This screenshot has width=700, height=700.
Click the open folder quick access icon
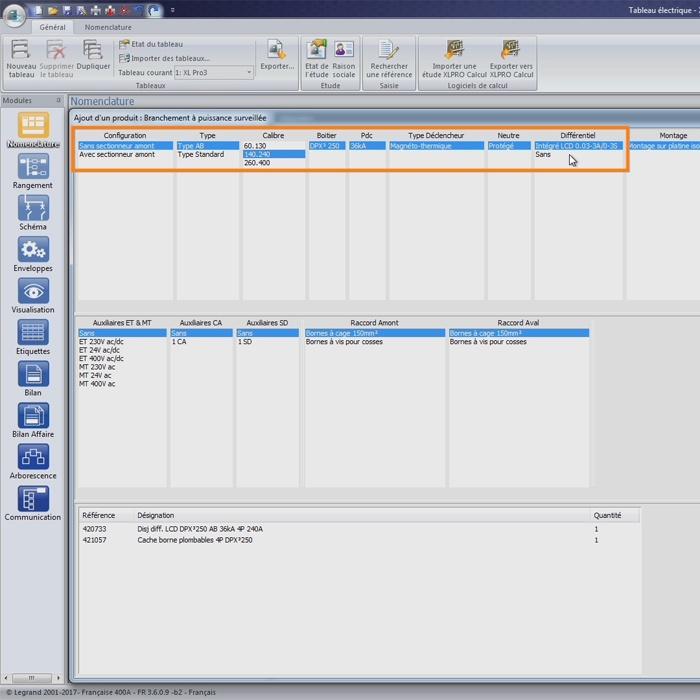[53, 10]
